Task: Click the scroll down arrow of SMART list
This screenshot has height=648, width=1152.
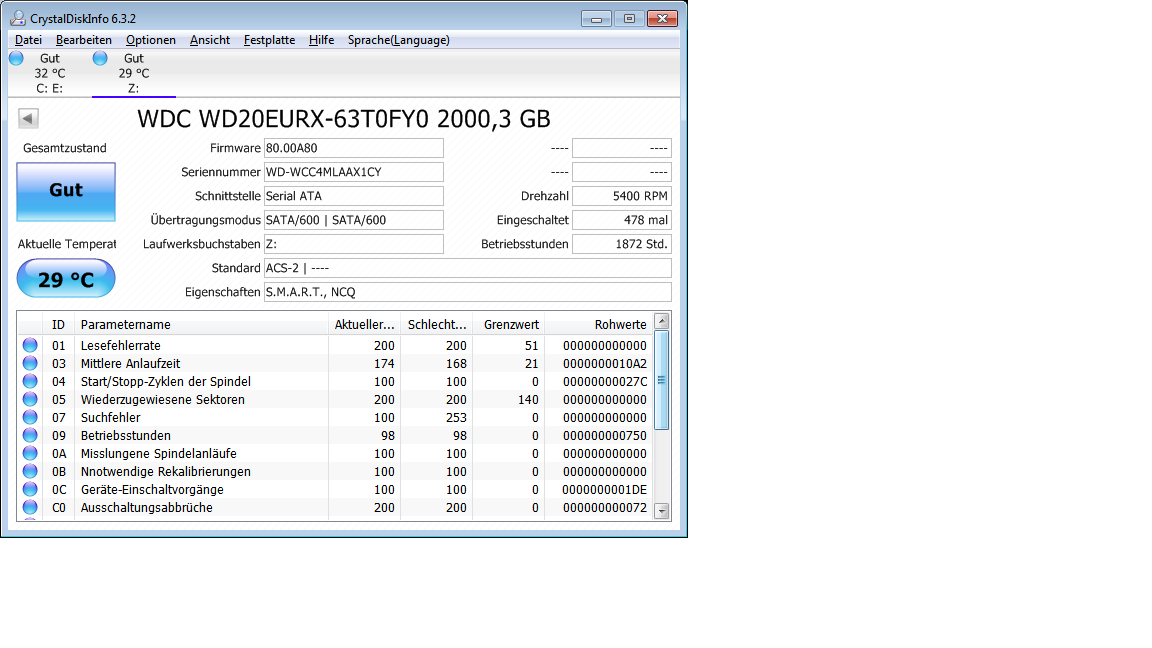Action: [661, 511]
